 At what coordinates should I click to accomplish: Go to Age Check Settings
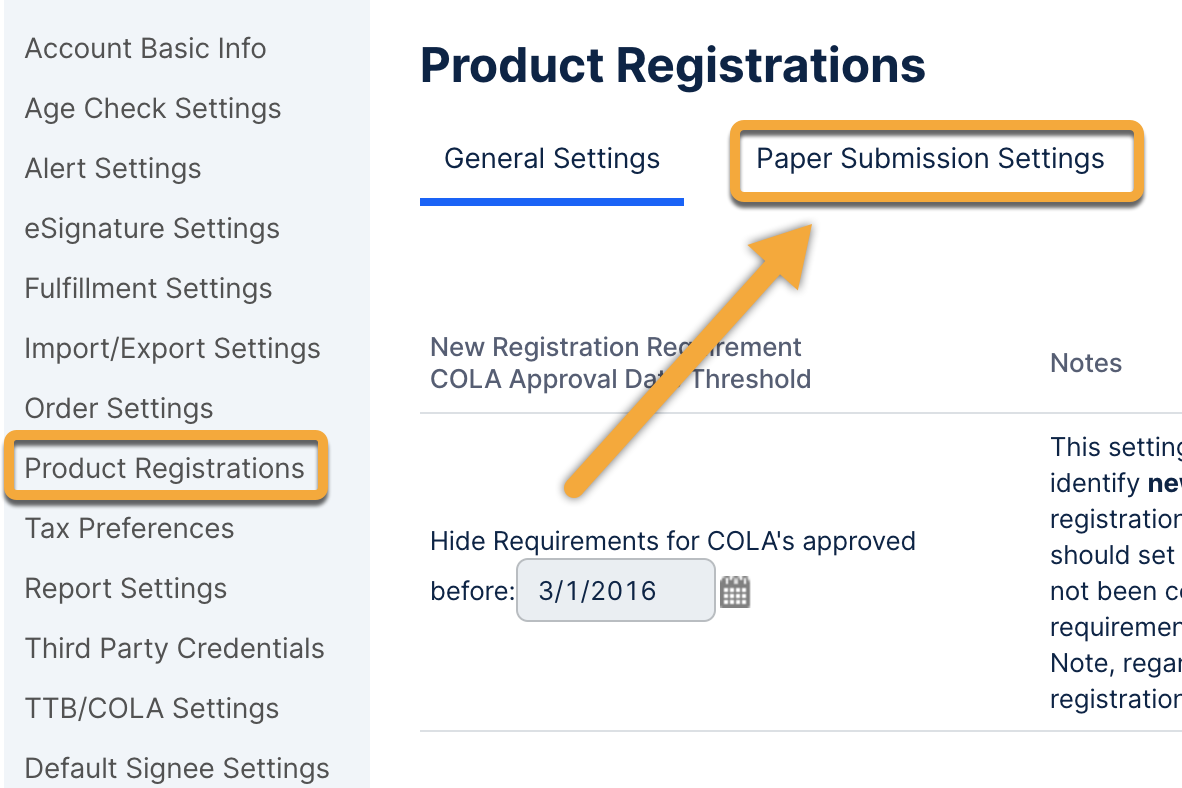coord(153,109)
